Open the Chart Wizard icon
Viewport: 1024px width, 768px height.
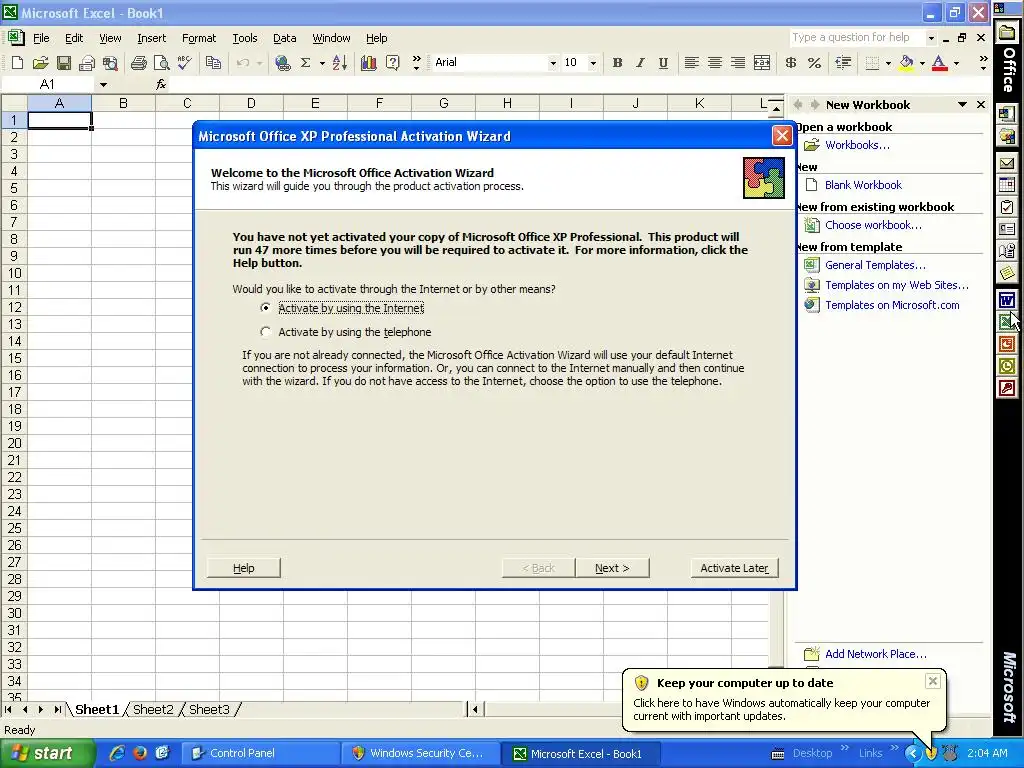point(368,63)
